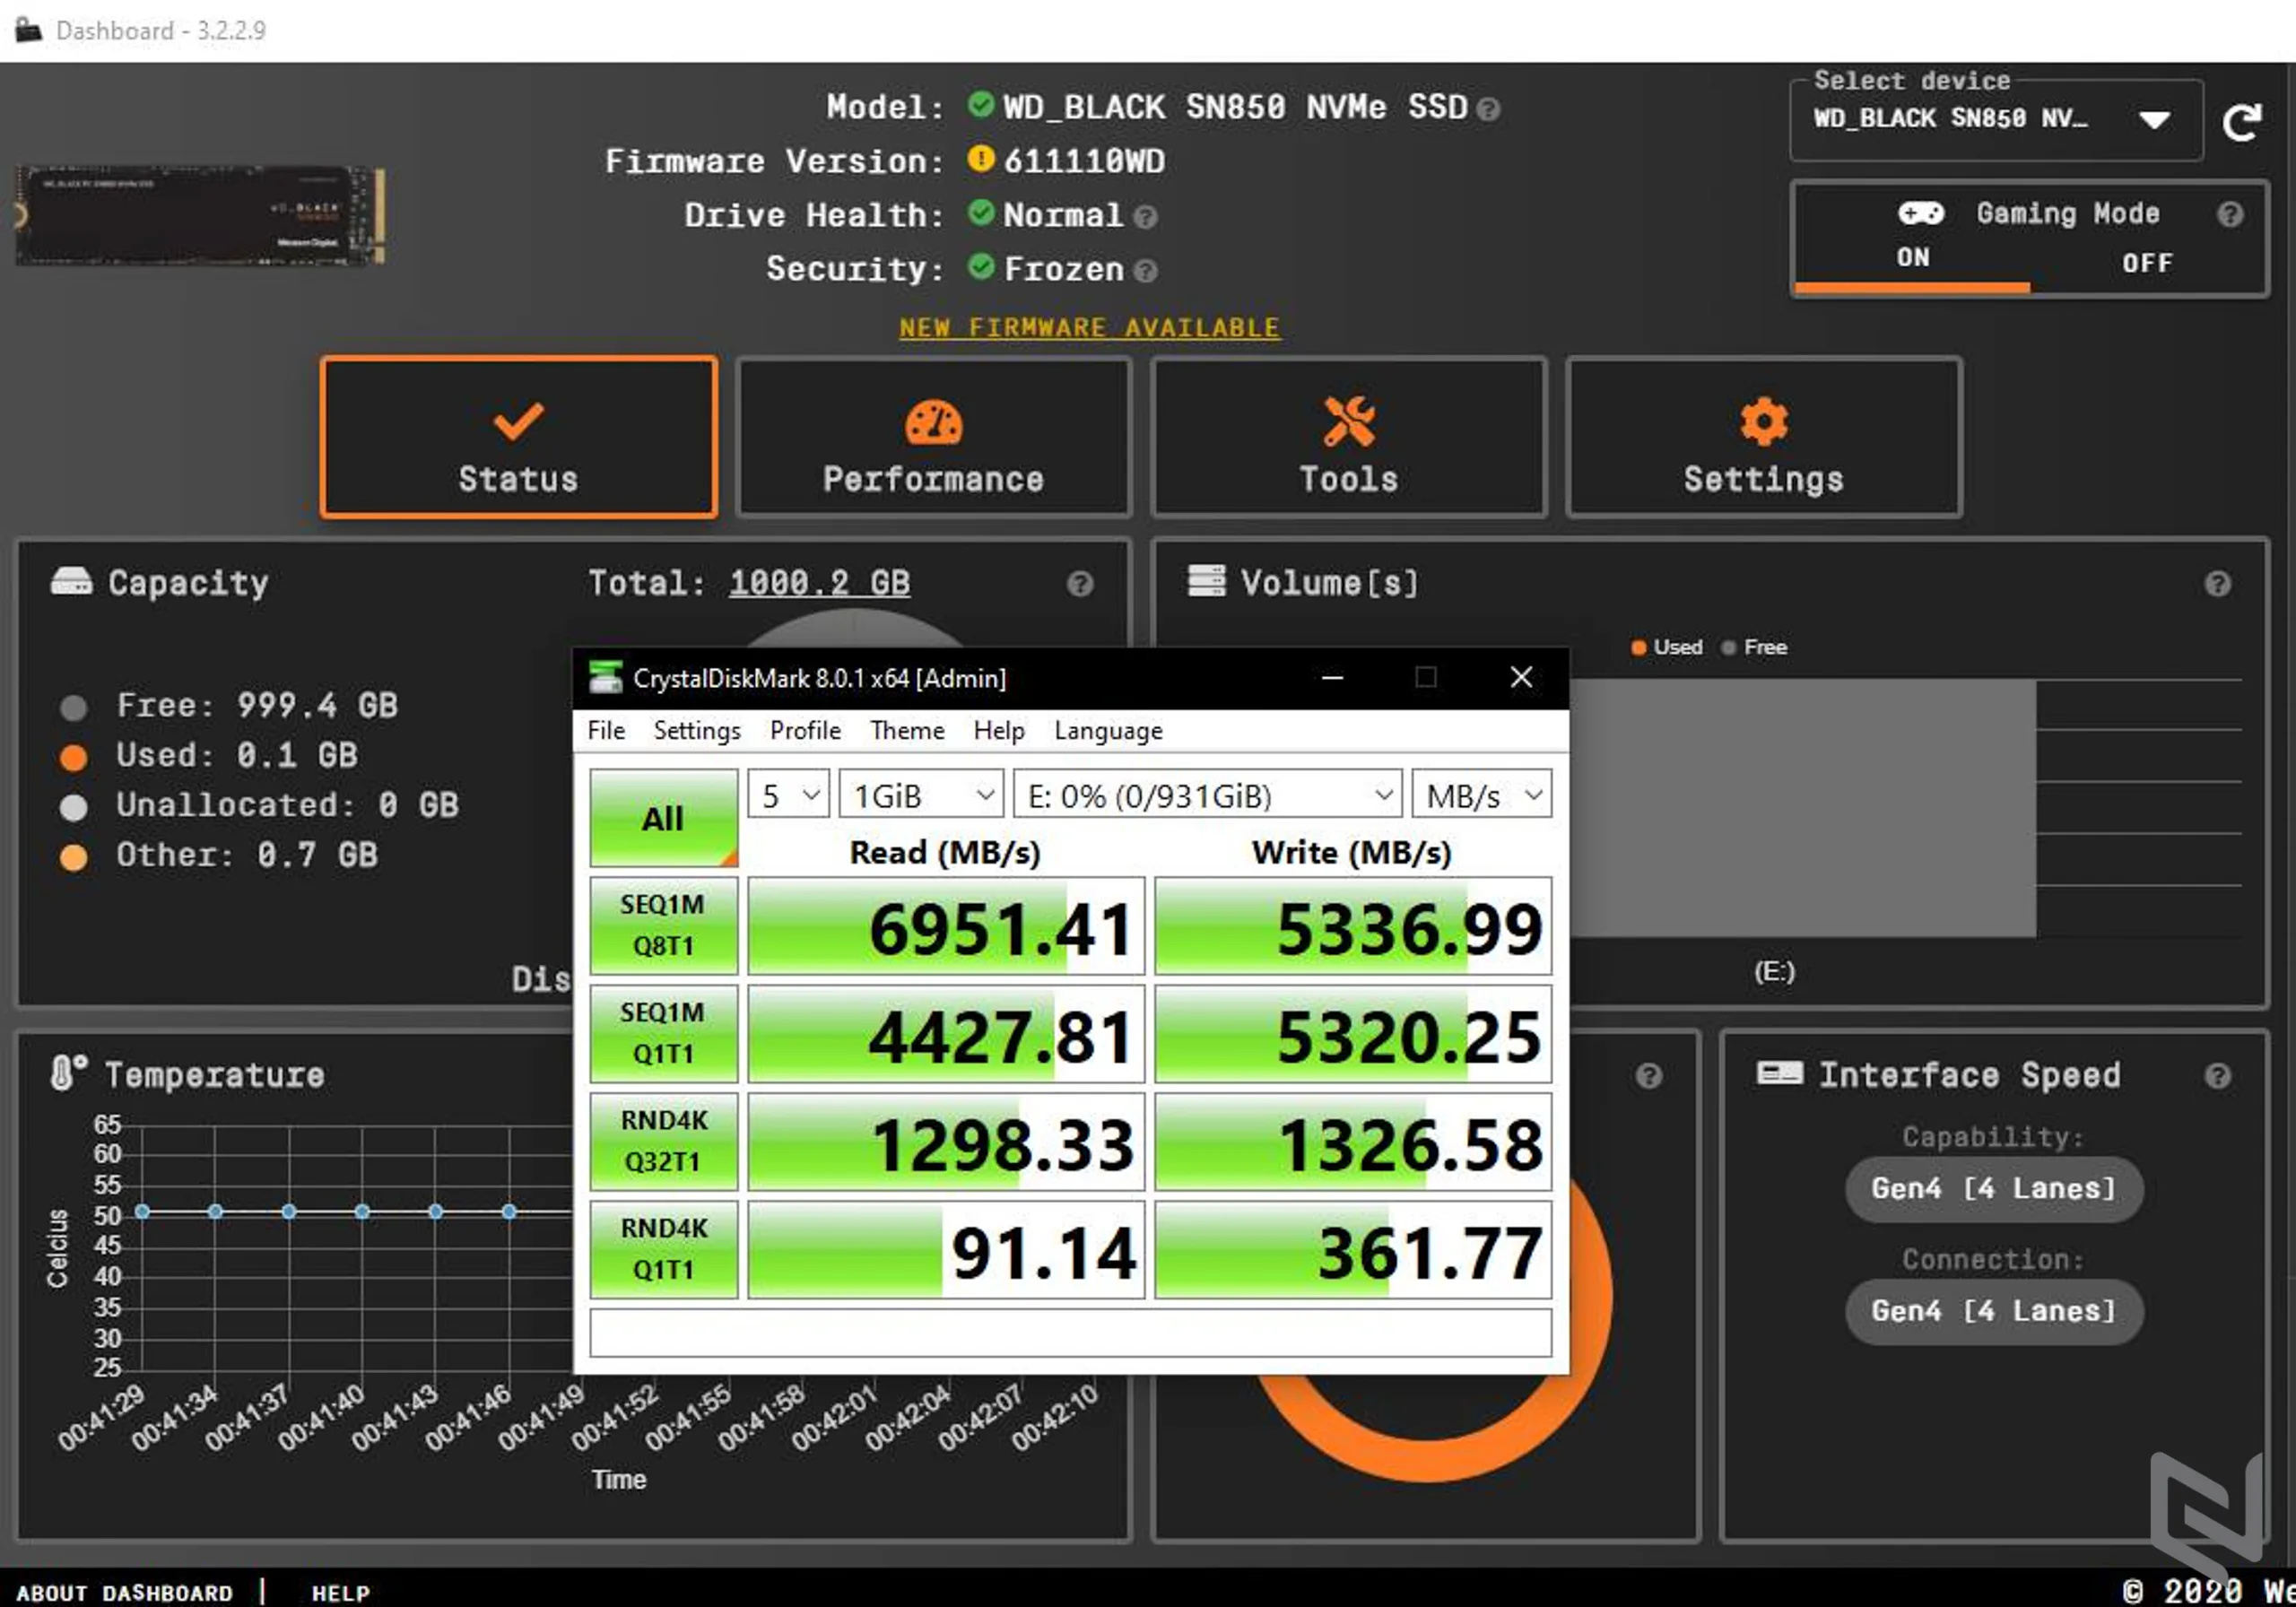Click the Temperature thermometer icon
Viewport: 2296px width, 1607px height.
(x=68, y=1073)
